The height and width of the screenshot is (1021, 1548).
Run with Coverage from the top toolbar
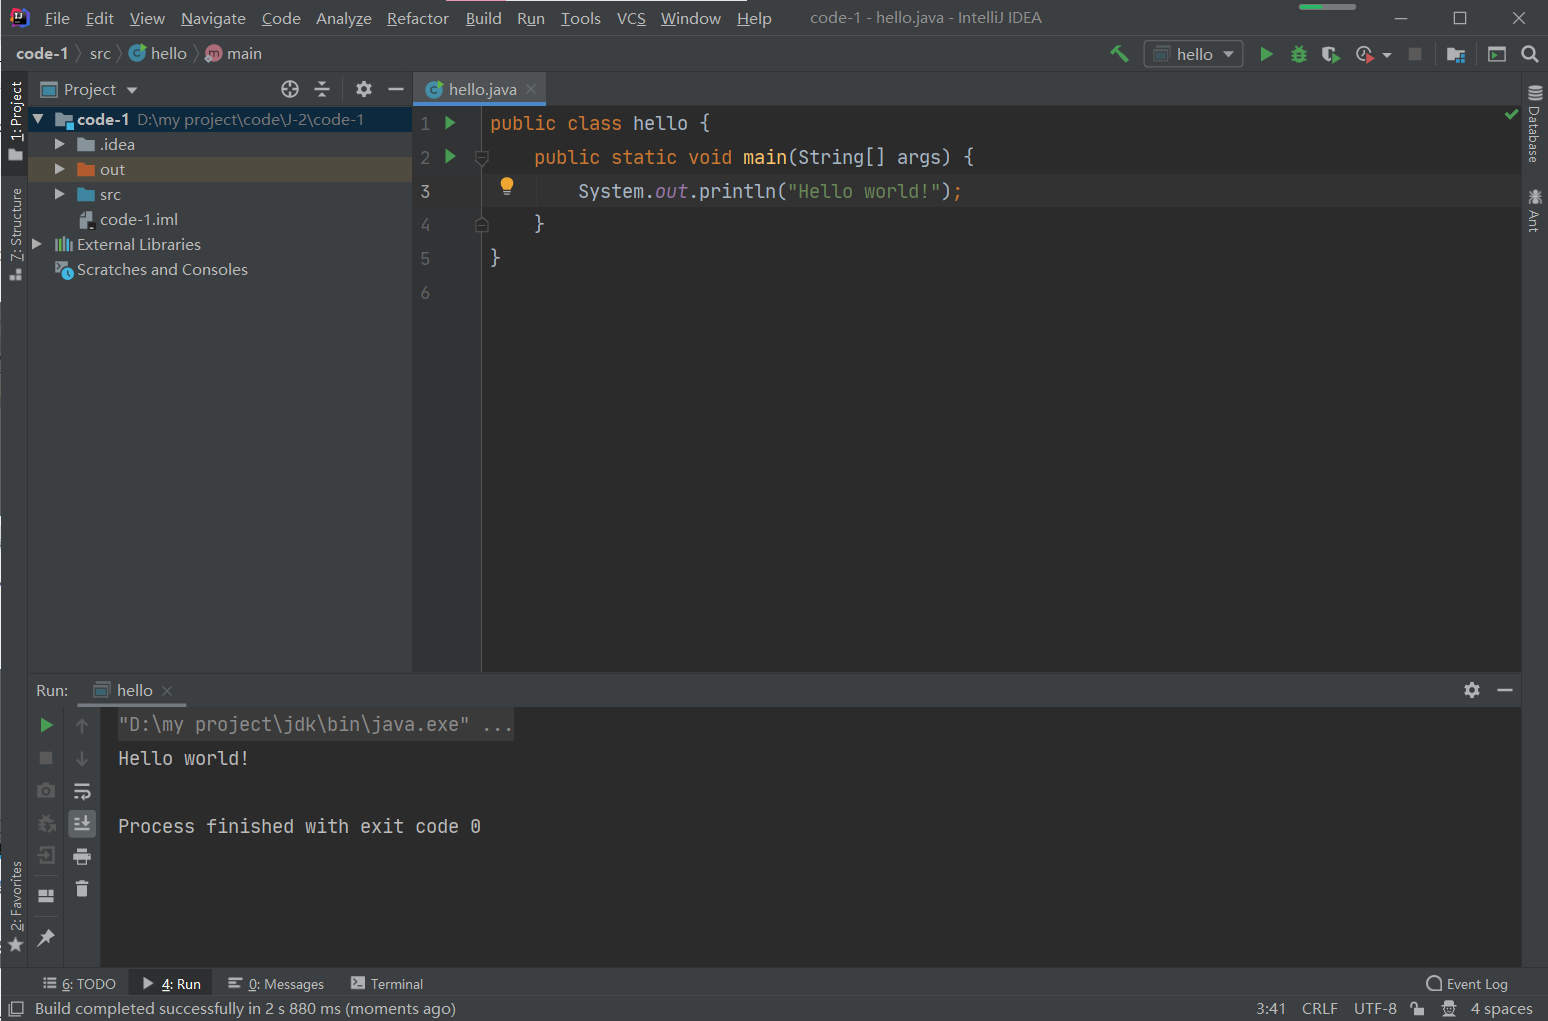[1330, 54]
